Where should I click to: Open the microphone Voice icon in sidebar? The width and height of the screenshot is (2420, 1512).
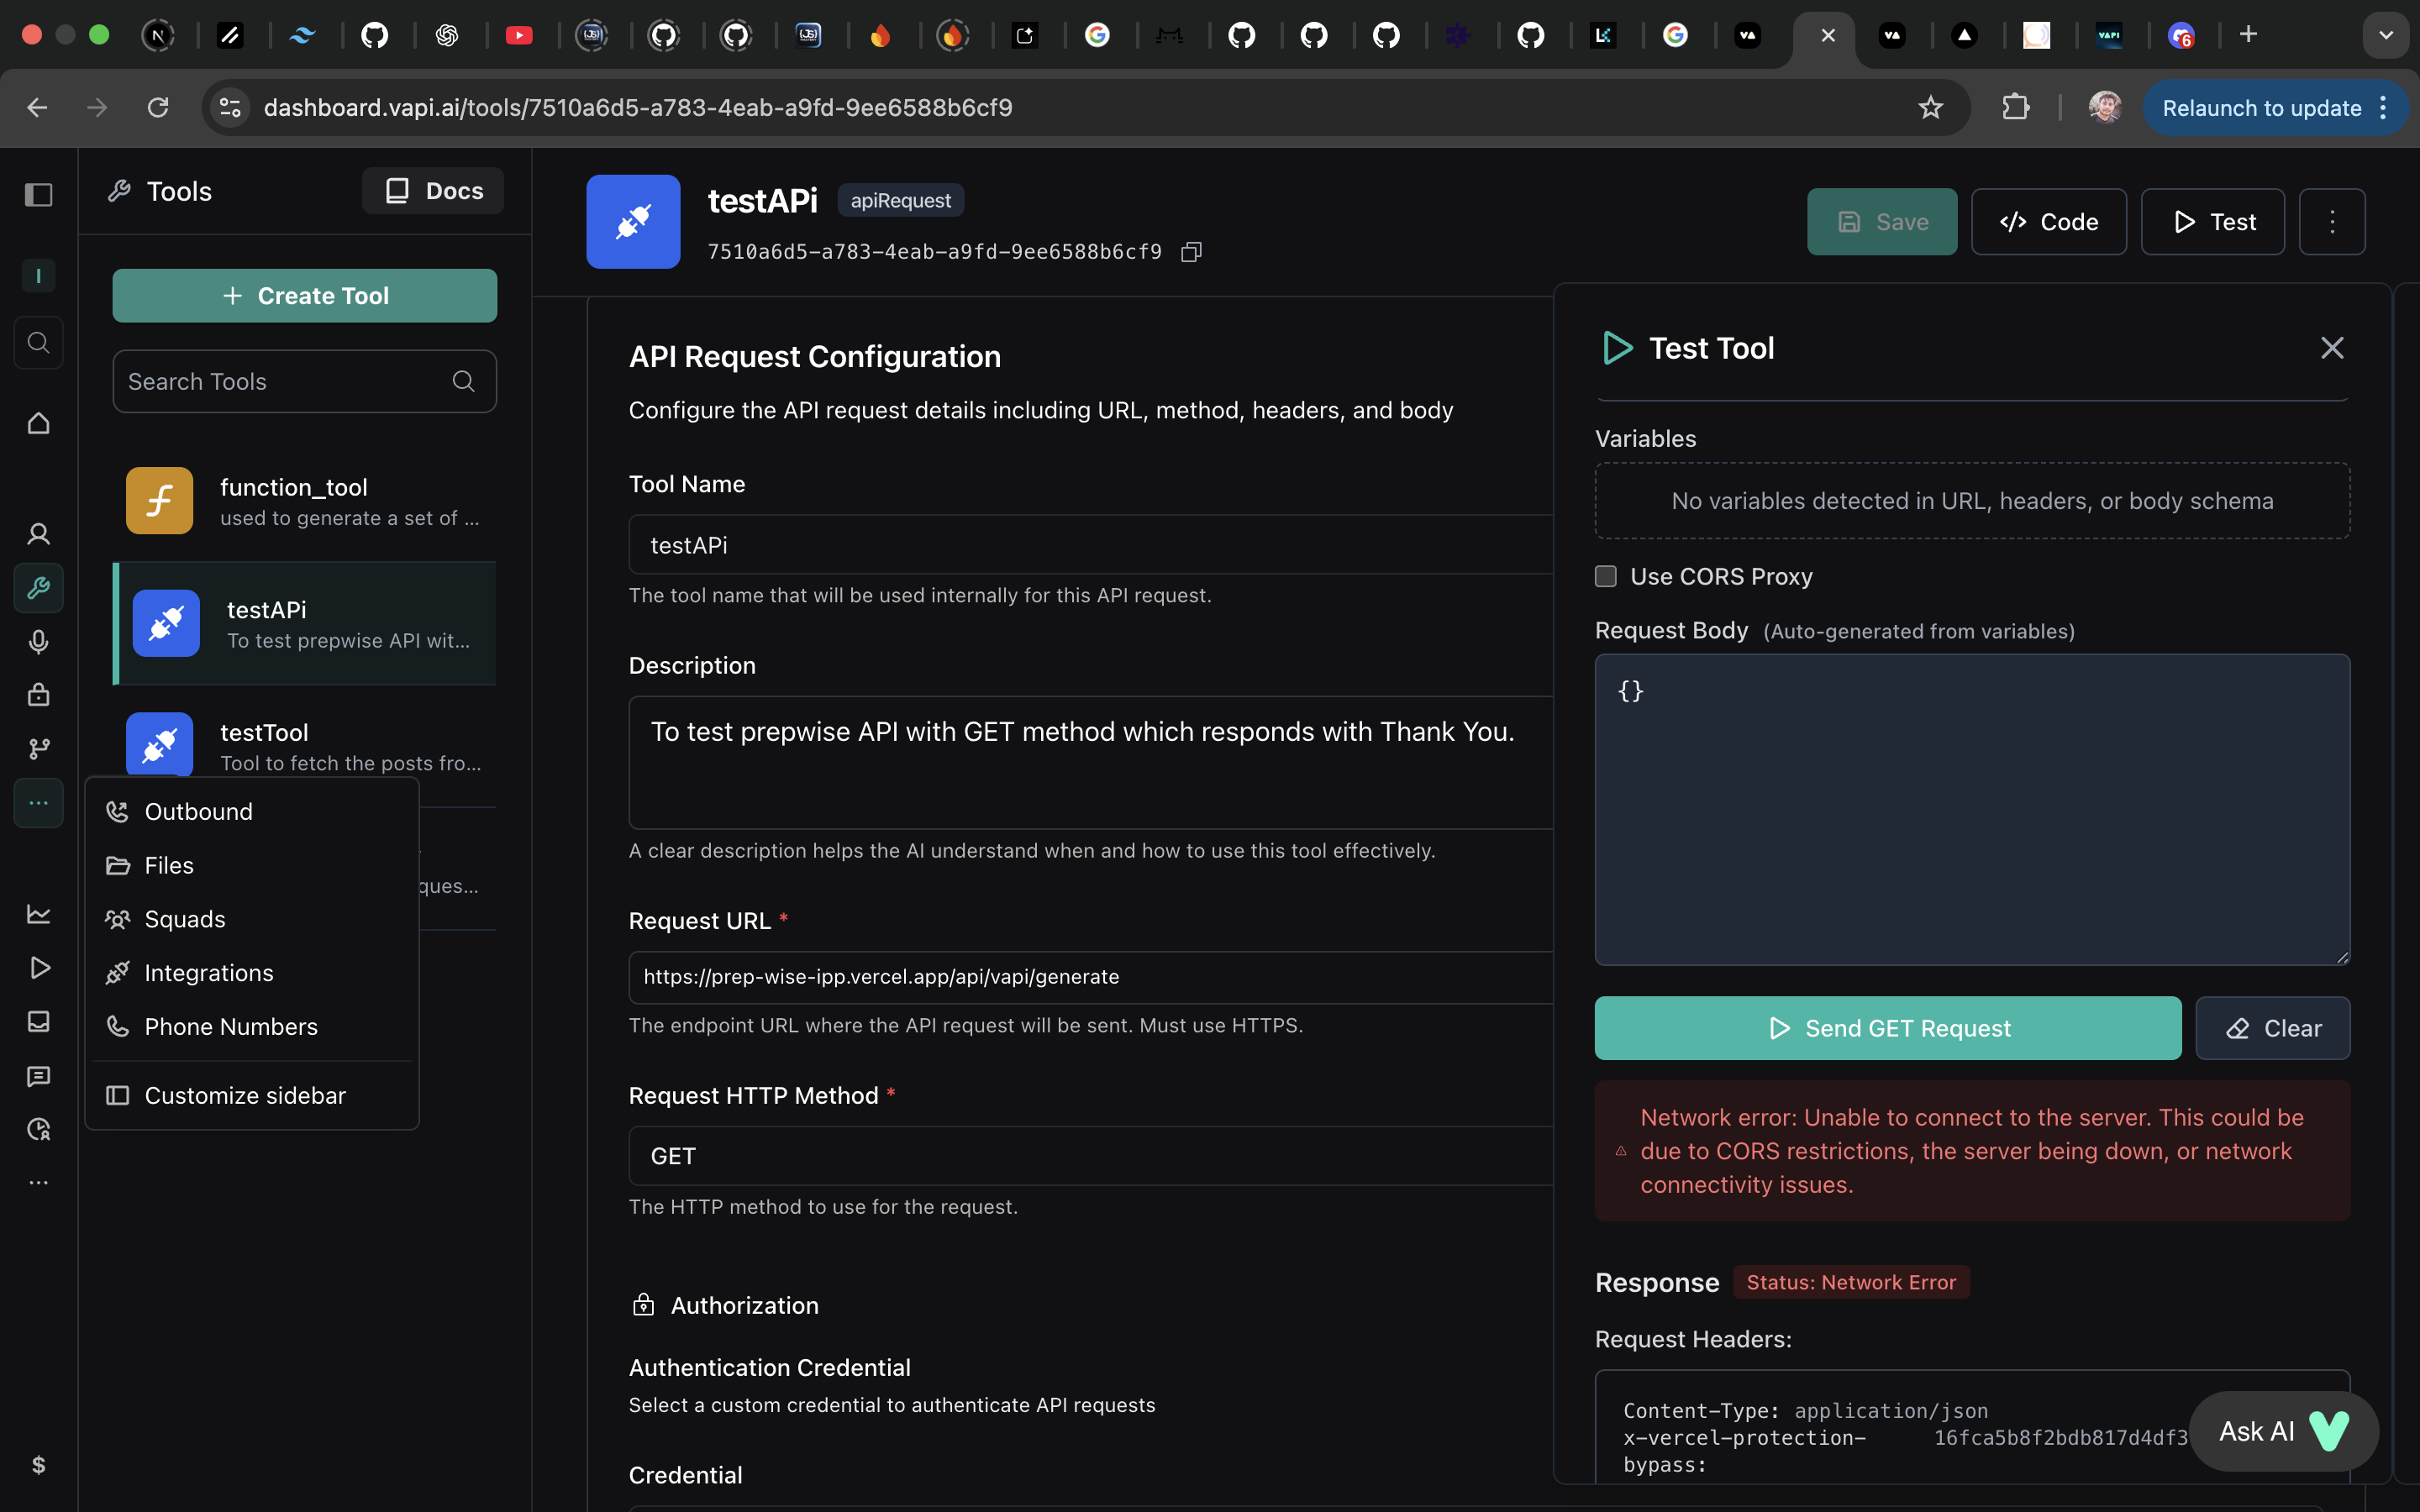tap(38, 642)
